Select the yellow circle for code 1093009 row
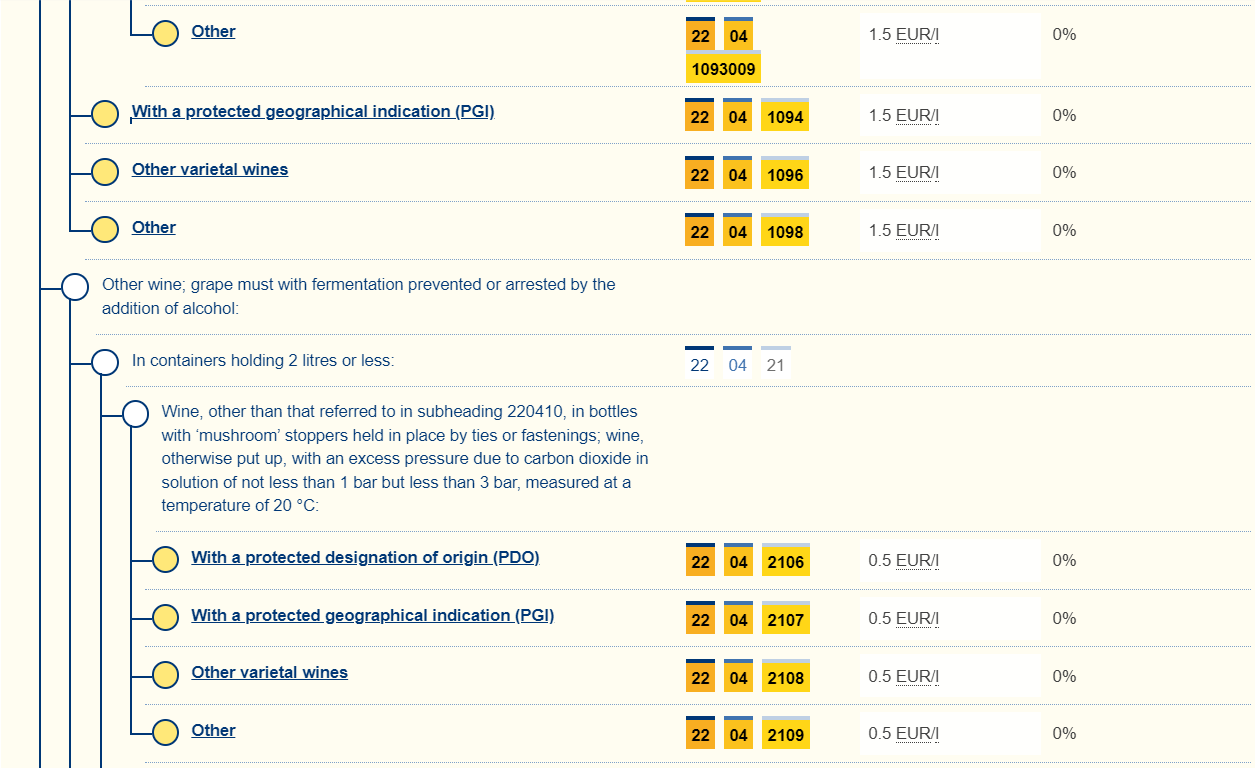Screen dimensions: 1255x768 (165, 33)
